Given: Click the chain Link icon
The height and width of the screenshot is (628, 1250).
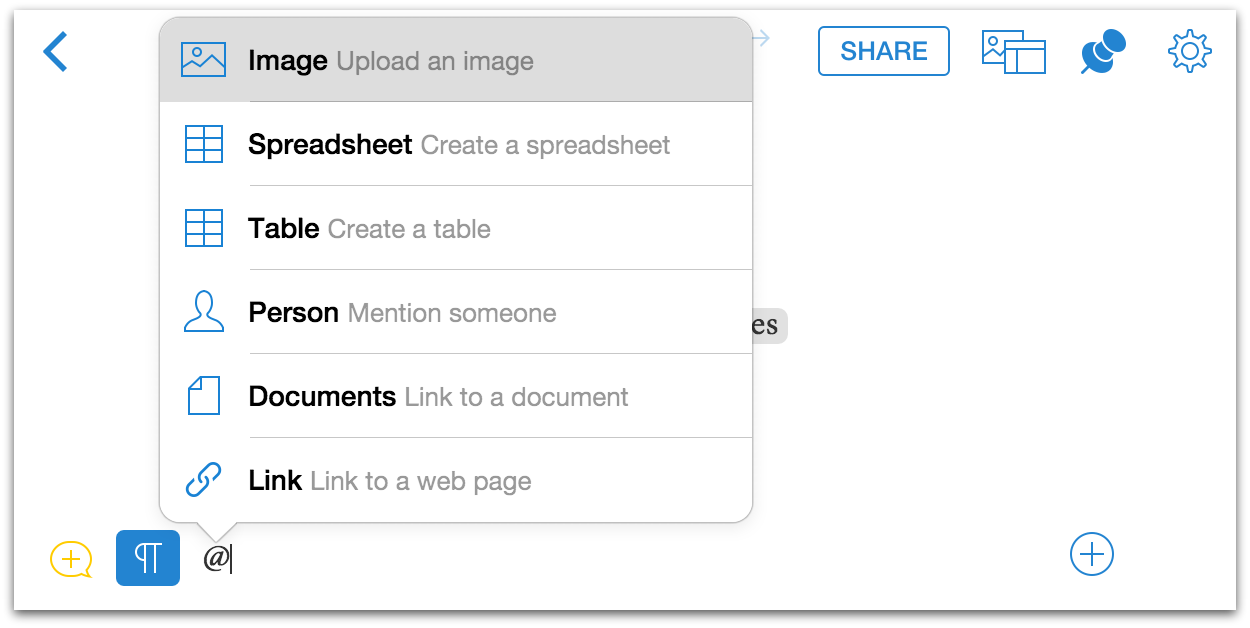Looking at the screenshot, I should (x=204, y=480).
